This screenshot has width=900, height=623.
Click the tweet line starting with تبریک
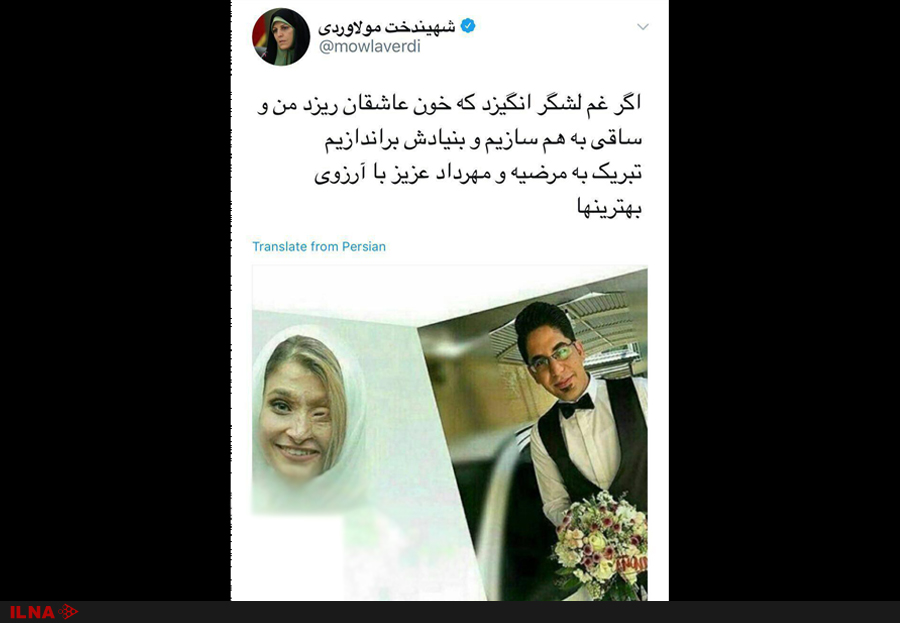(x=478, y=174)
